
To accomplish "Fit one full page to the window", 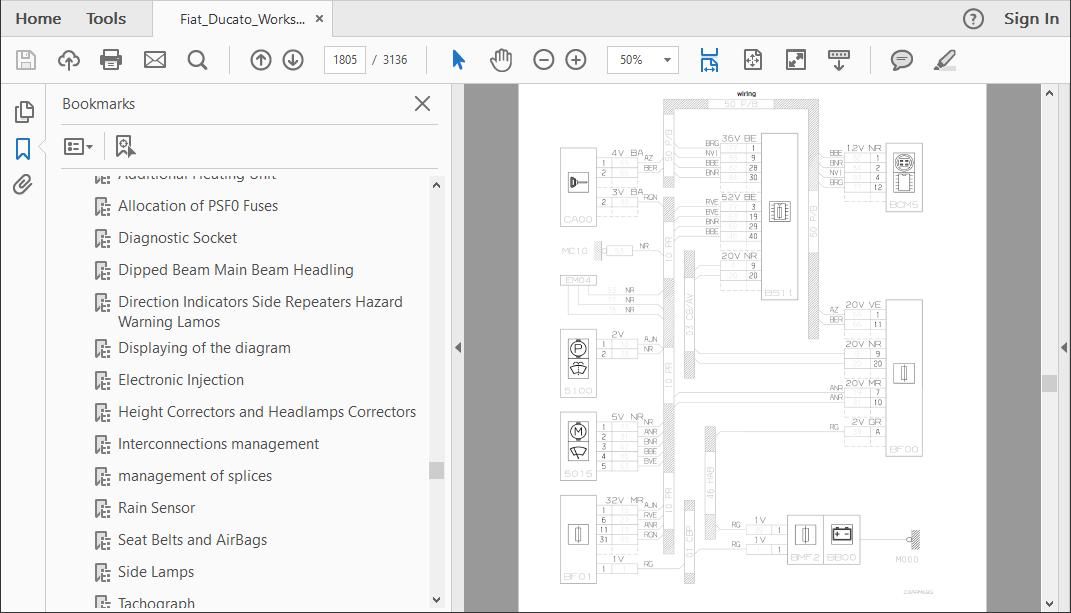I will click(752, 60).
